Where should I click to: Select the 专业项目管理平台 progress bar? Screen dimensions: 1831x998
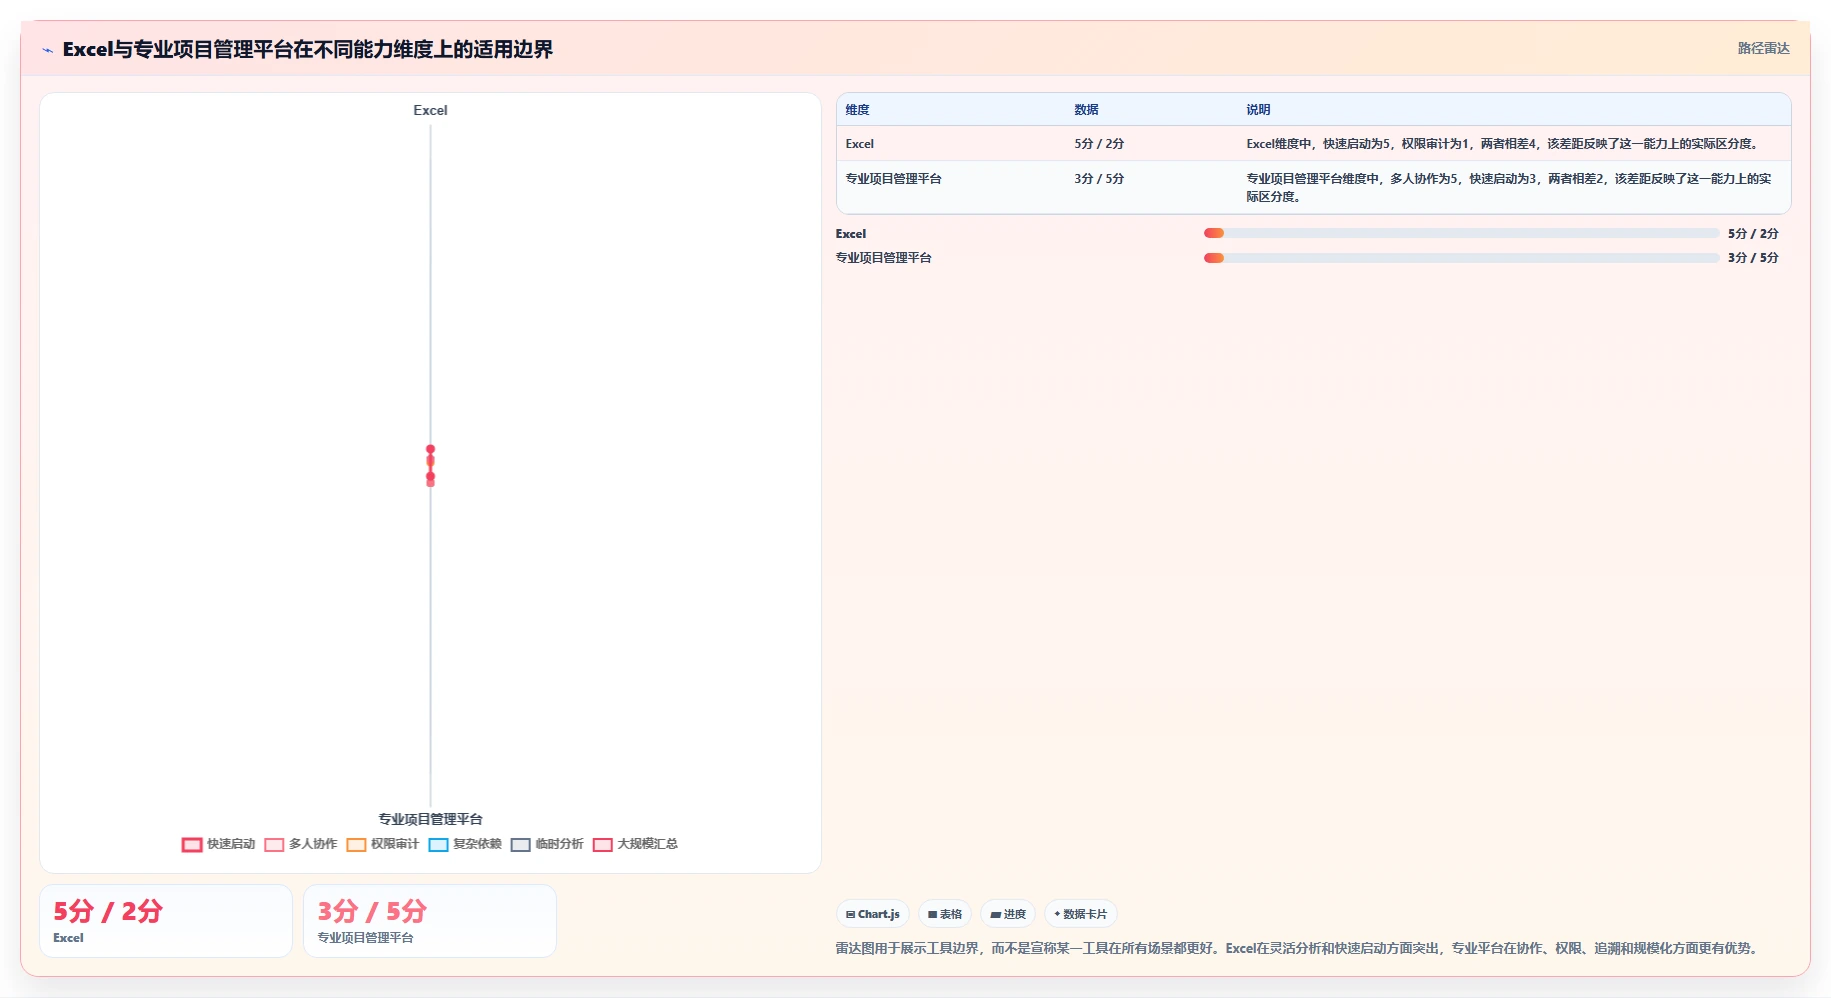(x=1461, y=258)
